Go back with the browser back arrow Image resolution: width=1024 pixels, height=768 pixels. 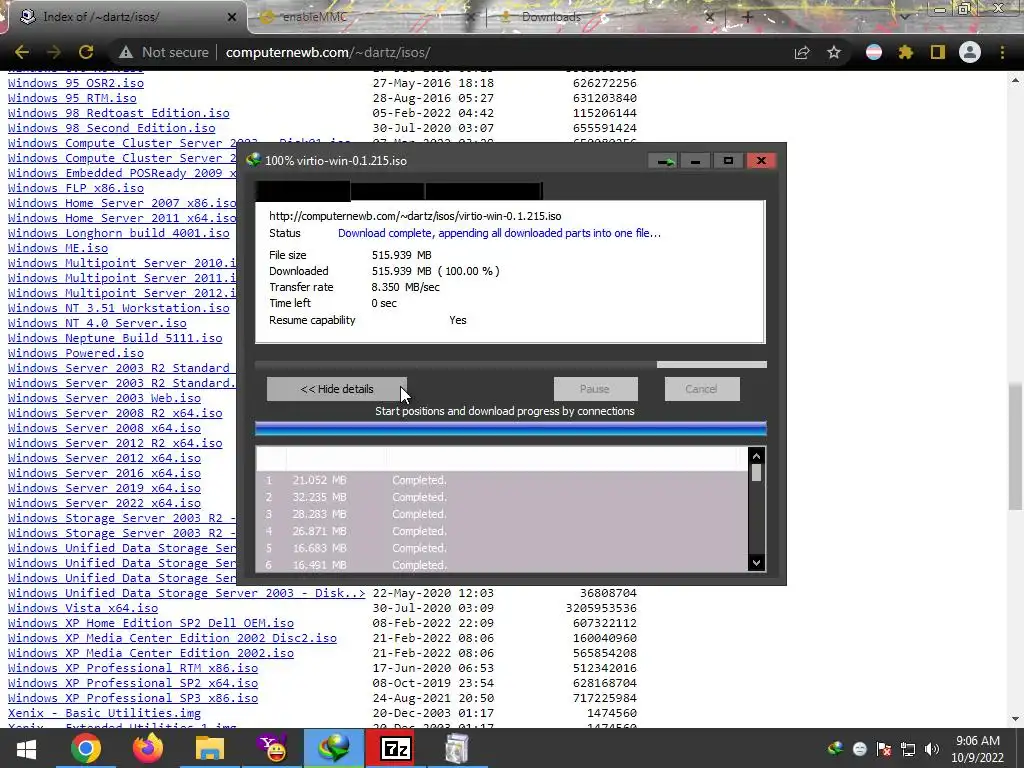(22, 52)
